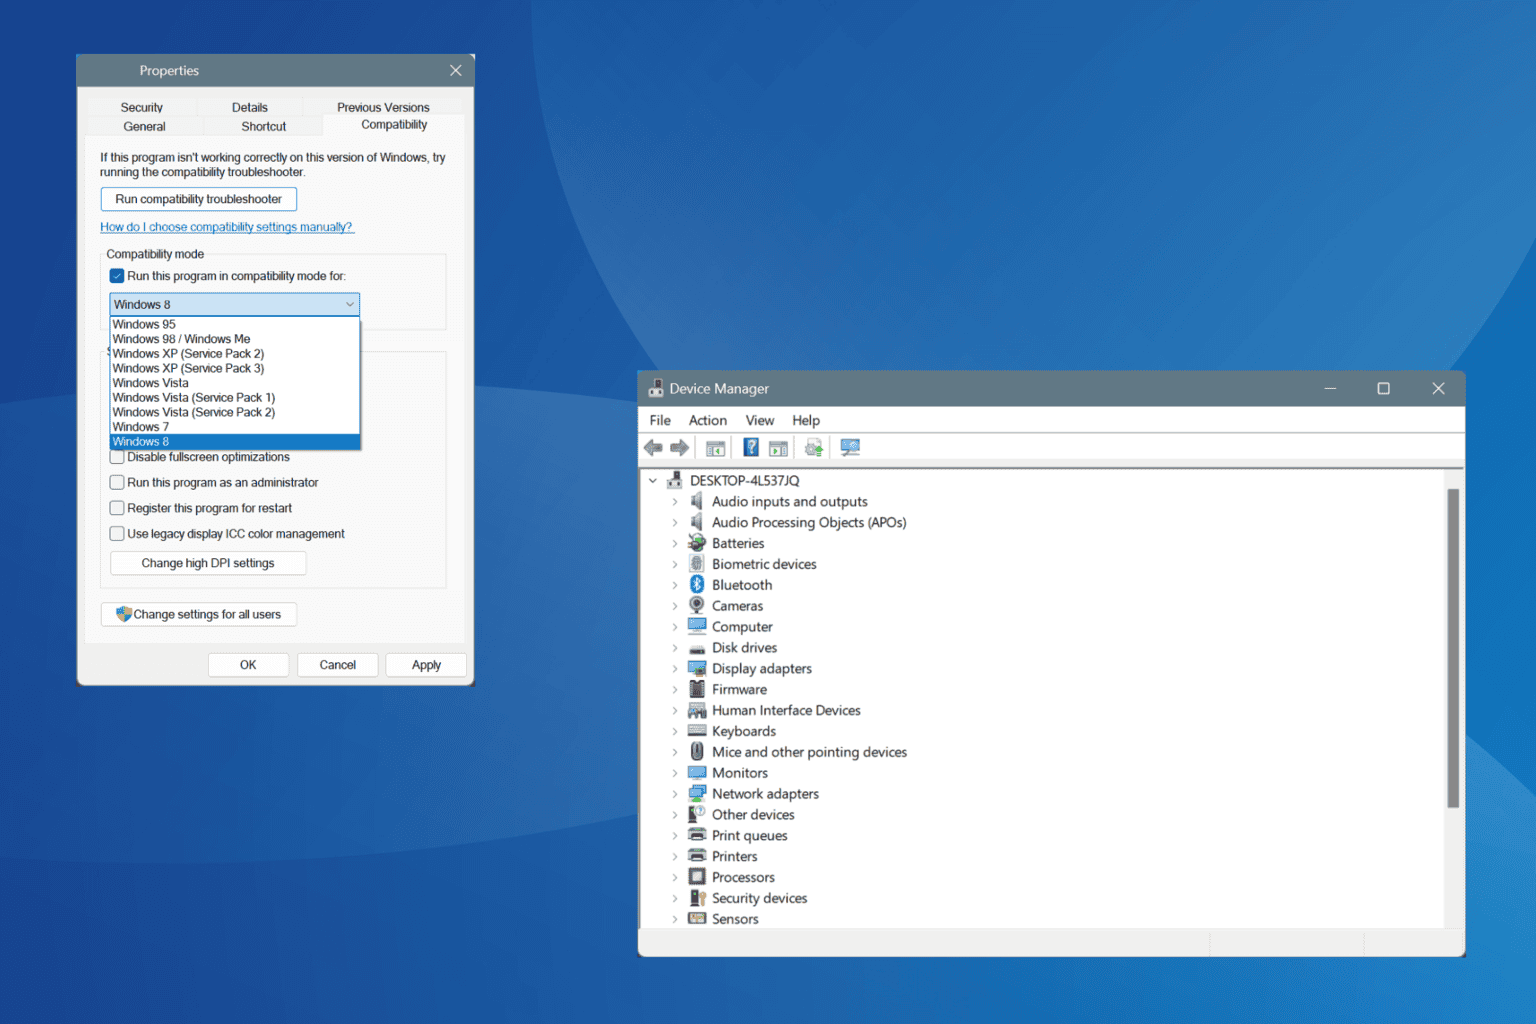Viewport: 1536px width, 1024px height.
Task: Click the printer icon beside Print queues
Action: pyautogui.click(x=697, y=836)
